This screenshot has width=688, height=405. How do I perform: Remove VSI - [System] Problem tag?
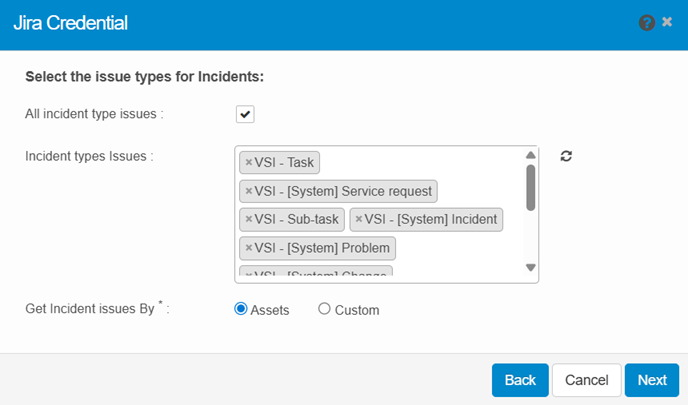pyautogui.click(x=249, y=246)
